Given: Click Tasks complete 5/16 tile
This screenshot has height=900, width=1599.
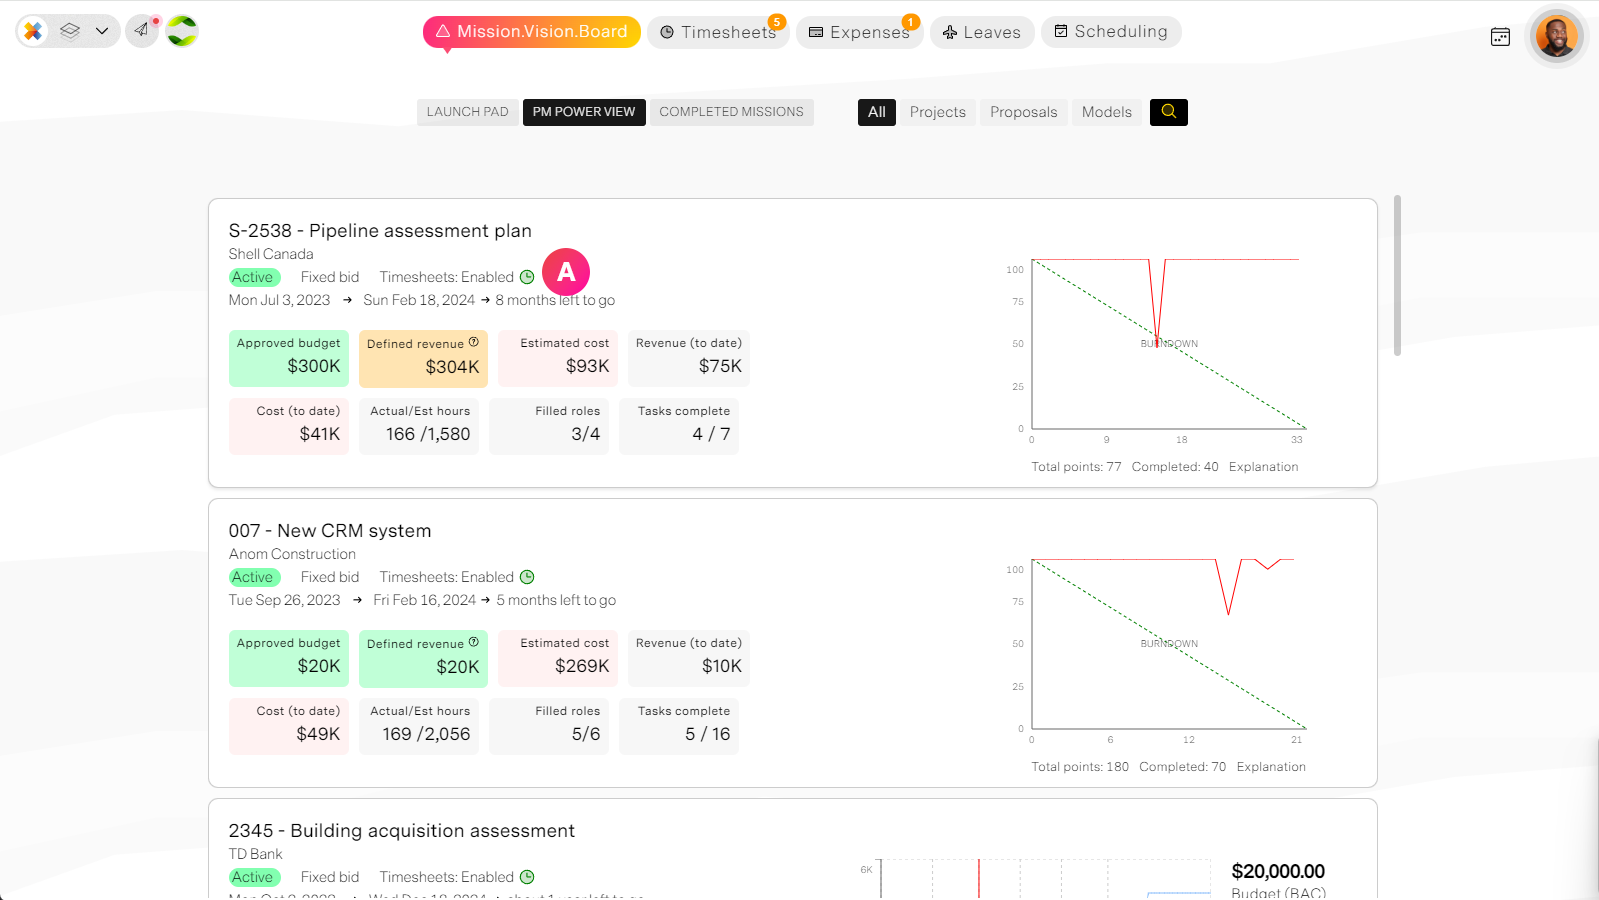Looking at the screenshot, I should coord(679,726).
